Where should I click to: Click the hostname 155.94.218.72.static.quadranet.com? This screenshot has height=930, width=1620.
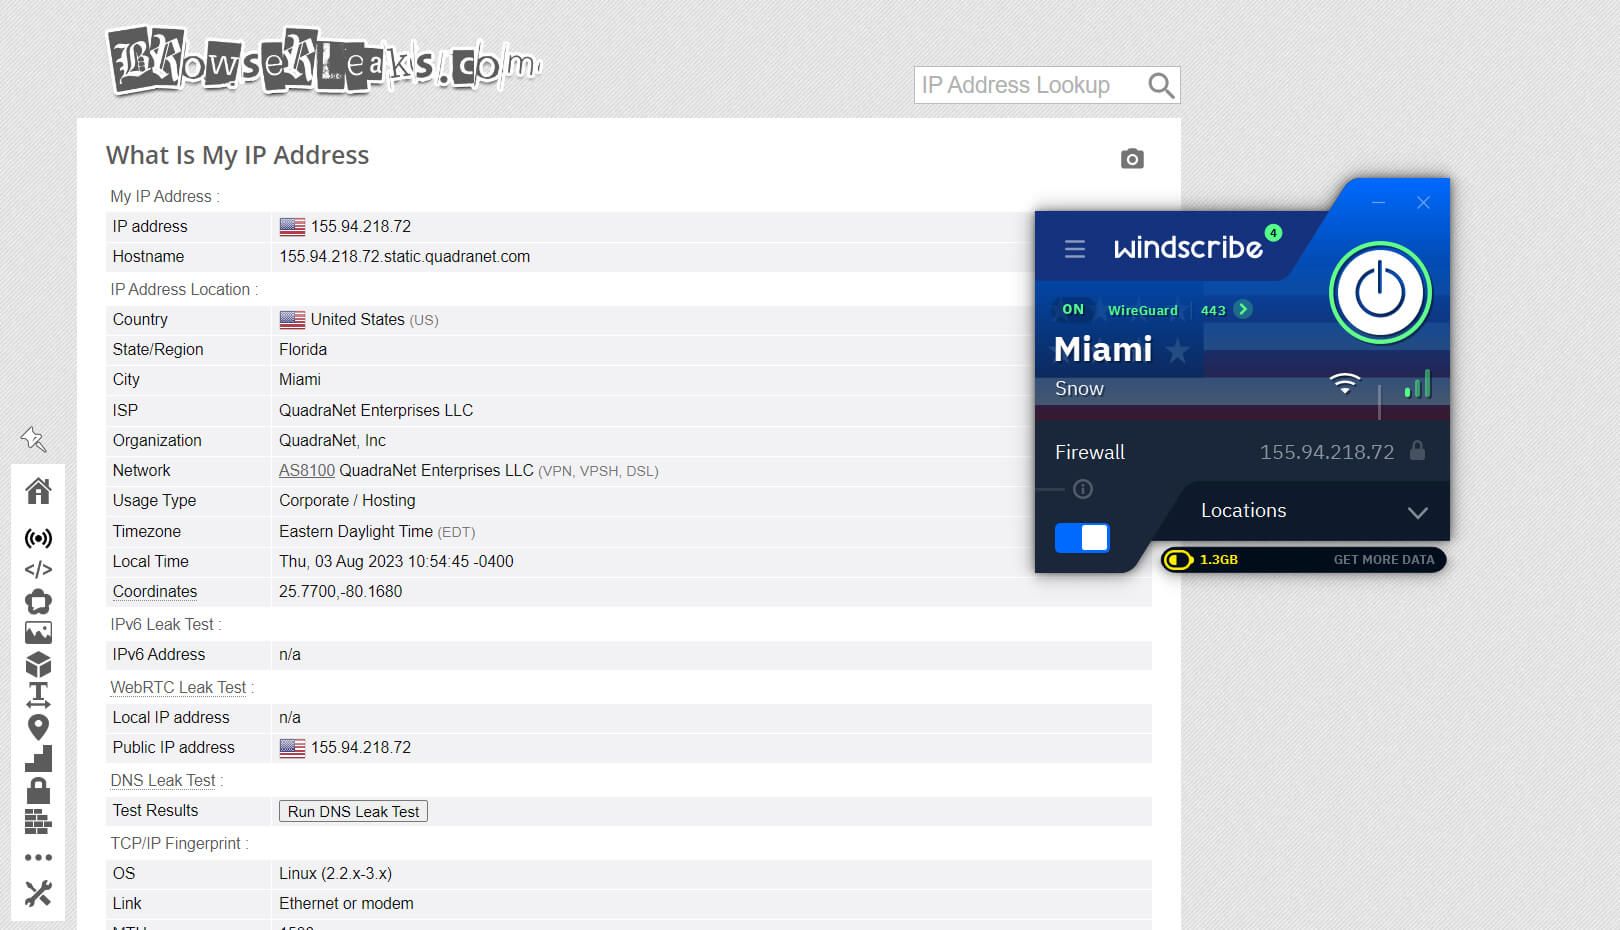[x=404, y=256]
